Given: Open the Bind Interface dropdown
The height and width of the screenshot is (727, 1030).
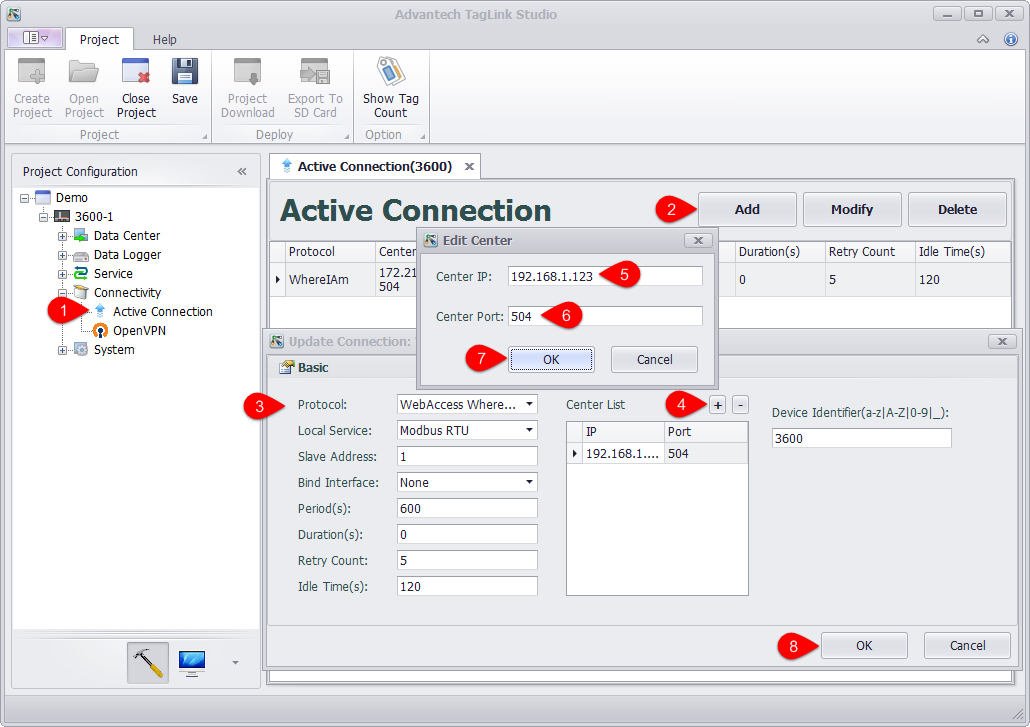Looking at the screenshot, I should click(529, 483).
